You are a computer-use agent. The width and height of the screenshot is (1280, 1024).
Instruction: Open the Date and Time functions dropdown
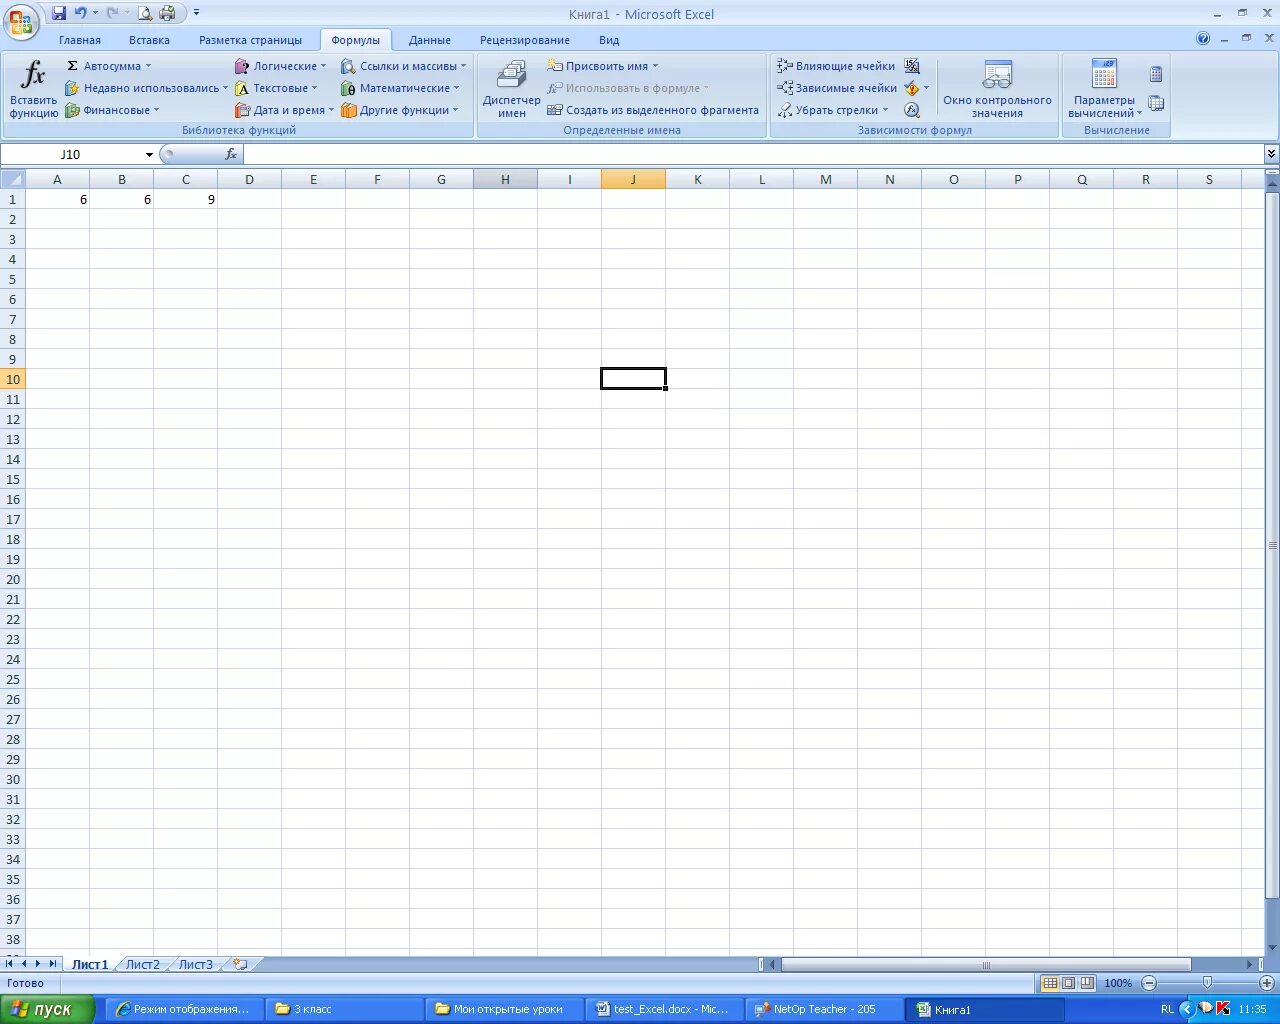click(284, 110)
